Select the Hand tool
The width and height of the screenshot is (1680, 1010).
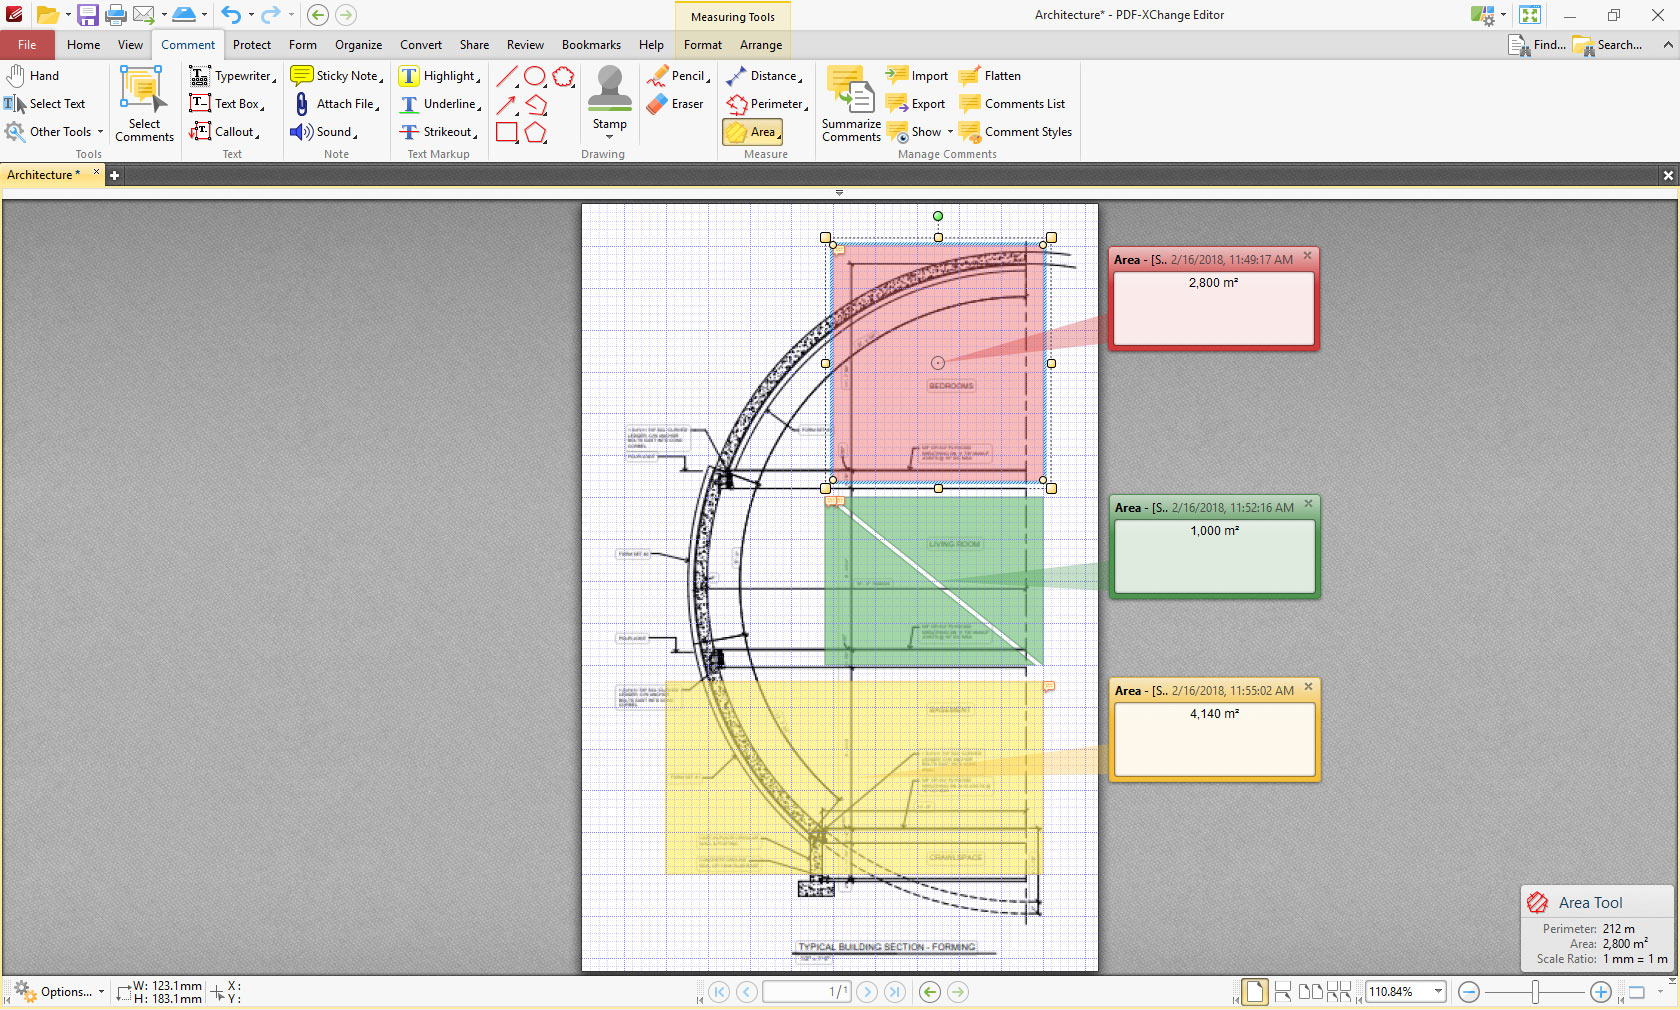tap(33, 76)
